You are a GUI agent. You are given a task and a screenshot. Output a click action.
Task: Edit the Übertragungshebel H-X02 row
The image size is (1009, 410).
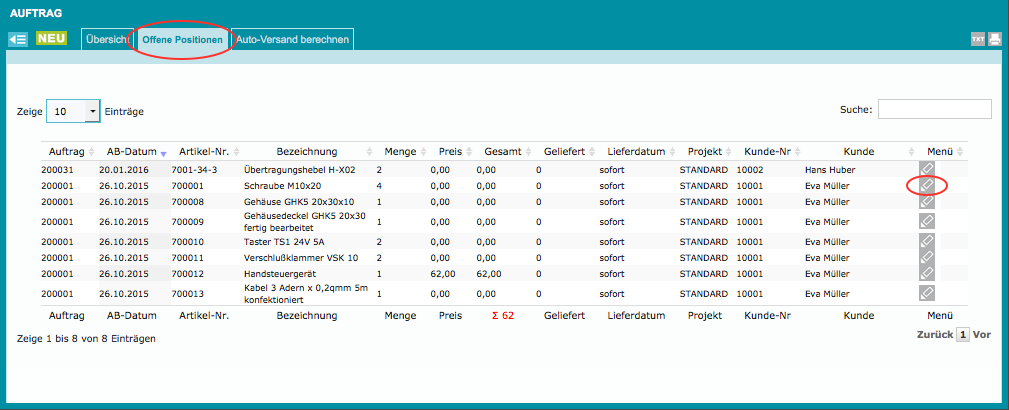pyautogui.click(x=927, y=169)
